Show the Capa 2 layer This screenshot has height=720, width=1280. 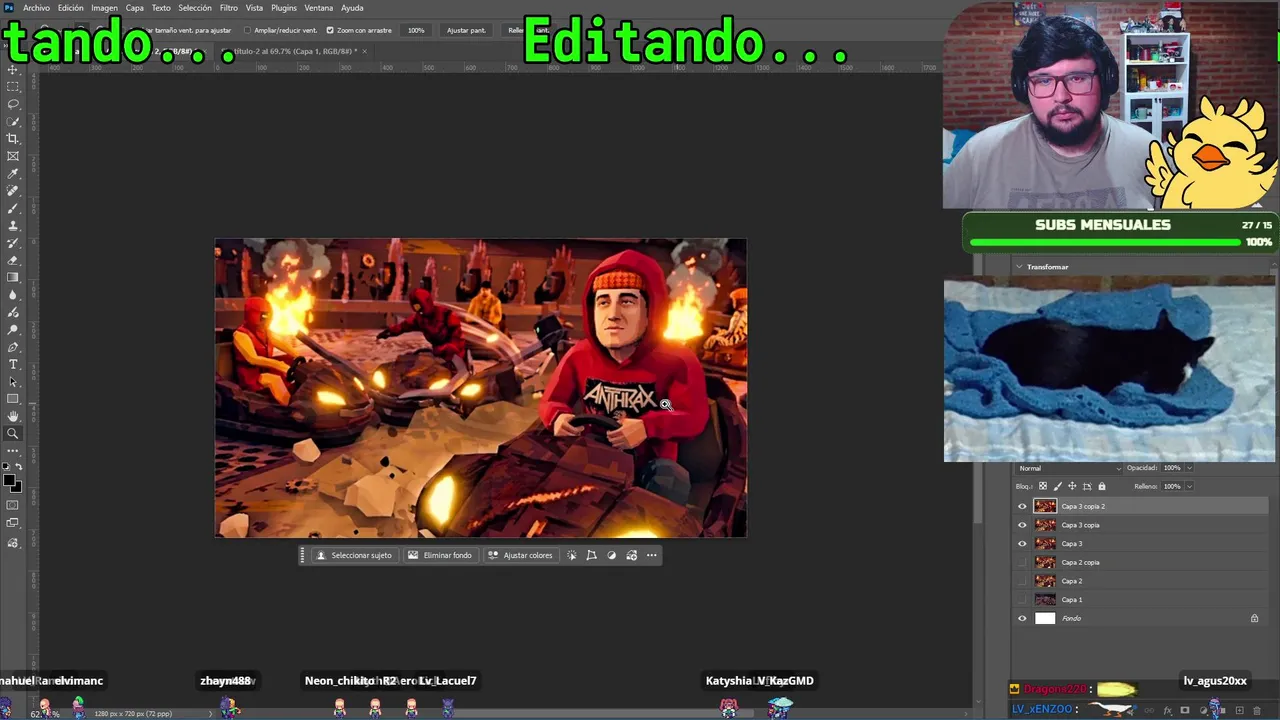pos(1022,581)
